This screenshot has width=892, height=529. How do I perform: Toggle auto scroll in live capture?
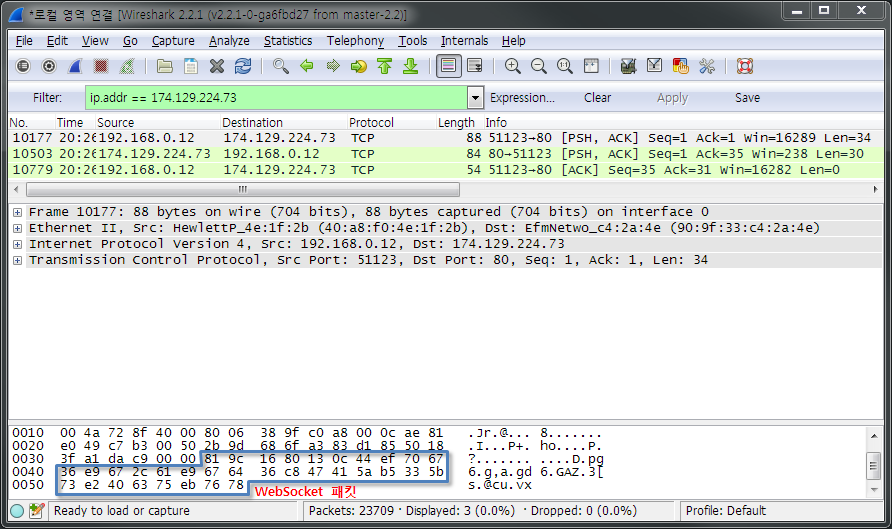point(474,67)
